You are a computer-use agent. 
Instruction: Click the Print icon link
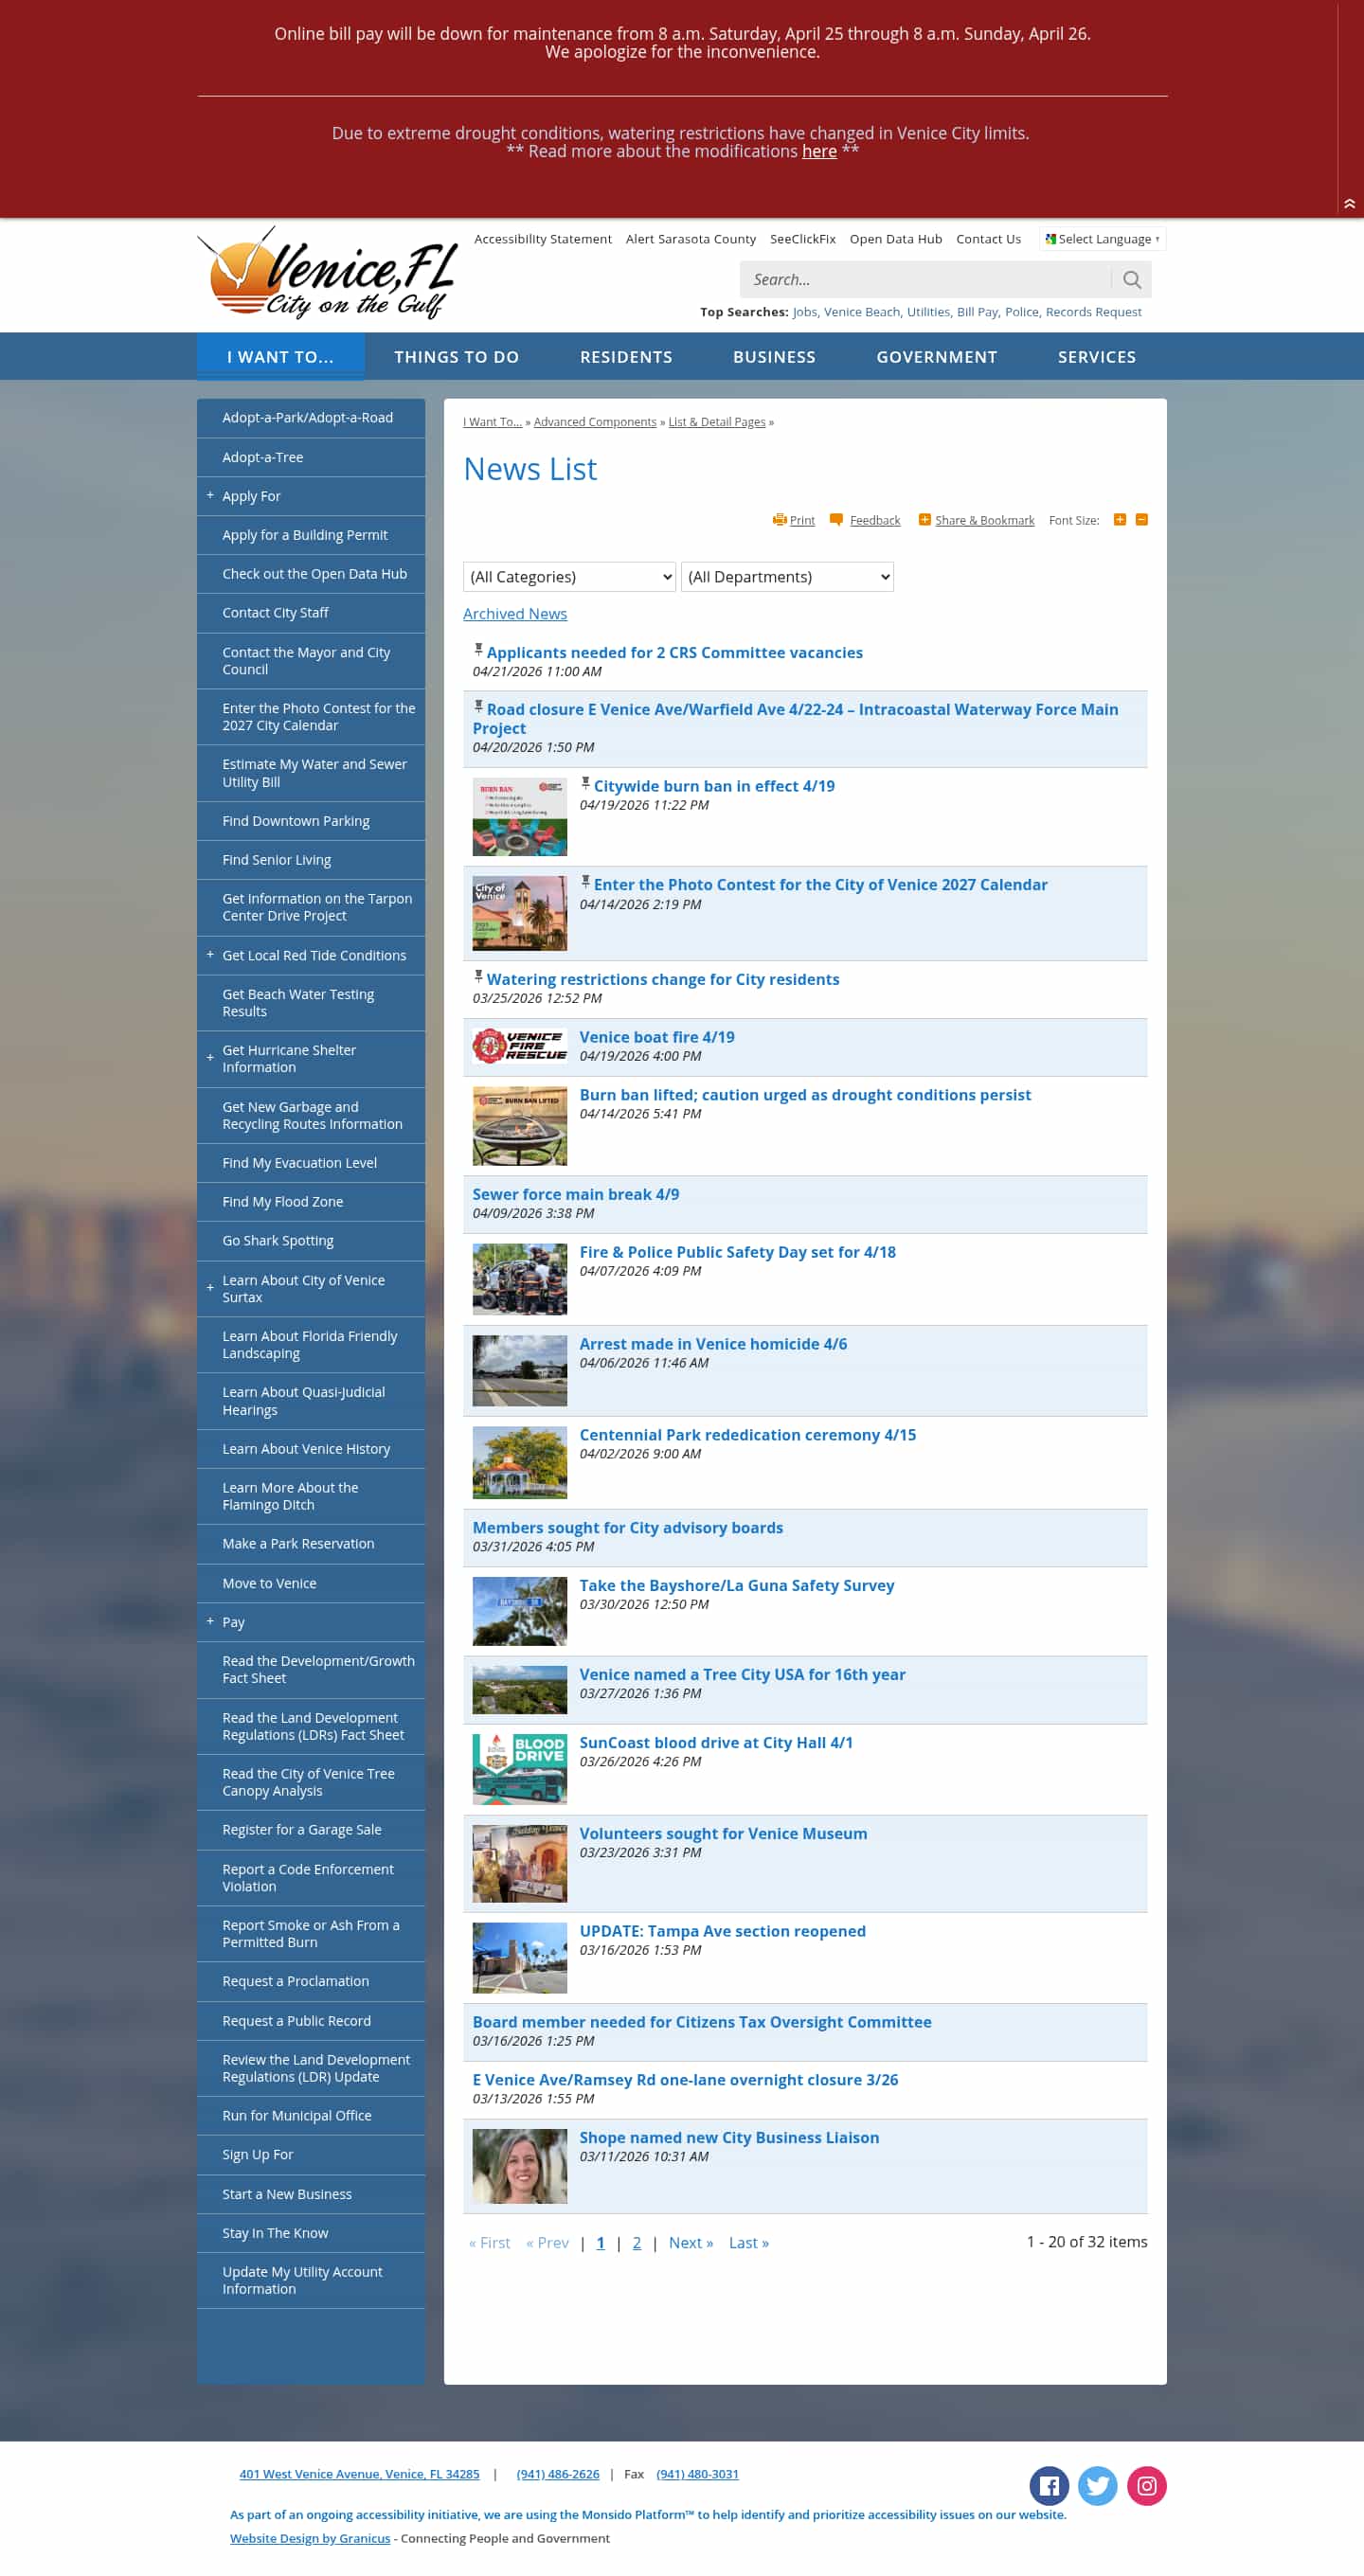tap(794, 520)
